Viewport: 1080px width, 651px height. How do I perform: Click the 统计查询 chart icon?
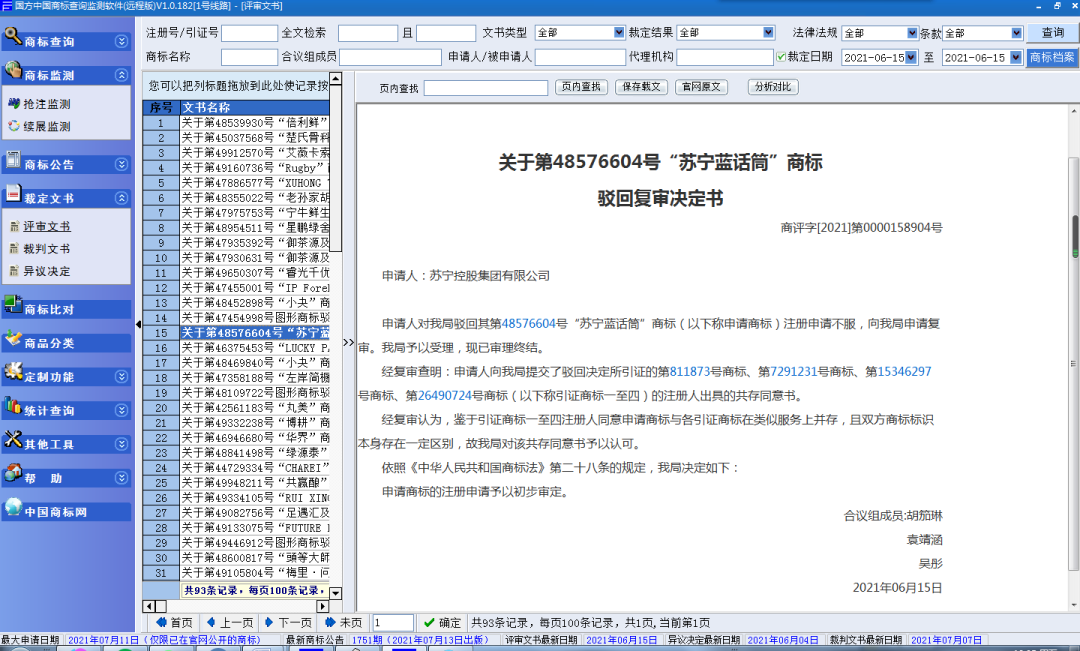(12, 406)
